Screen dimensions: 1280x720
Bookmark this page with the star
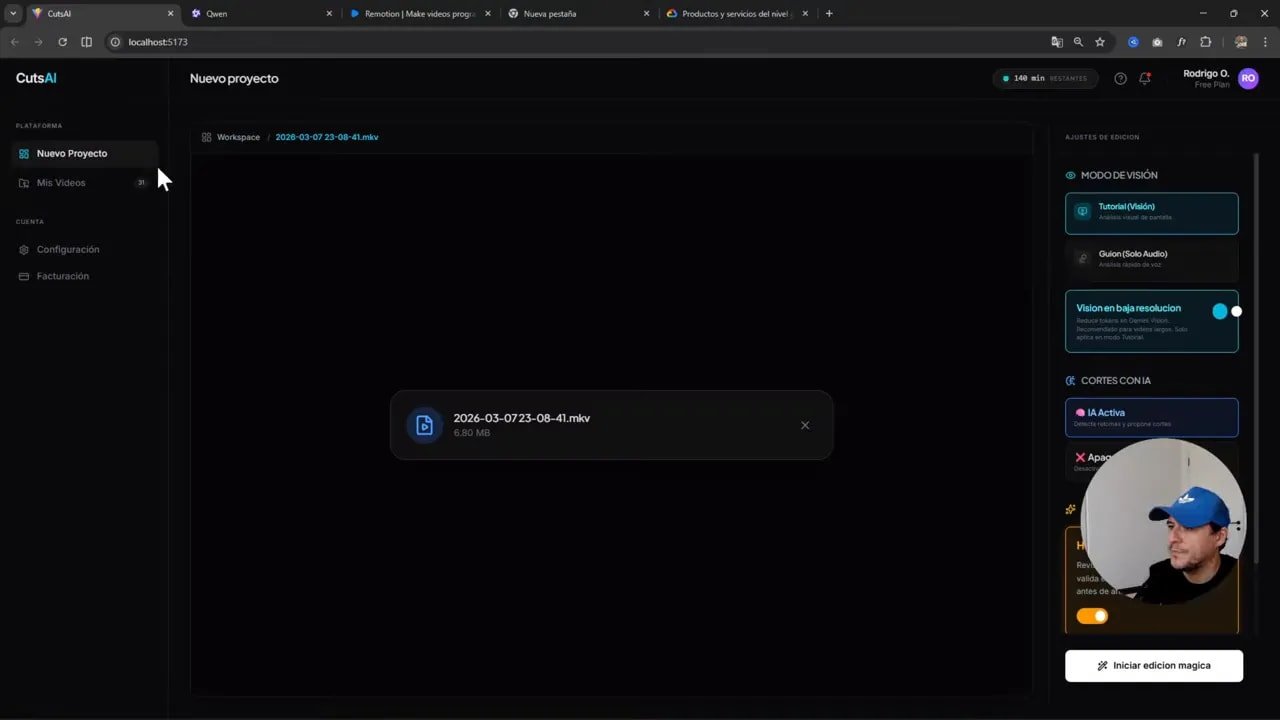pyautogui.click(x=1100, y=42)
